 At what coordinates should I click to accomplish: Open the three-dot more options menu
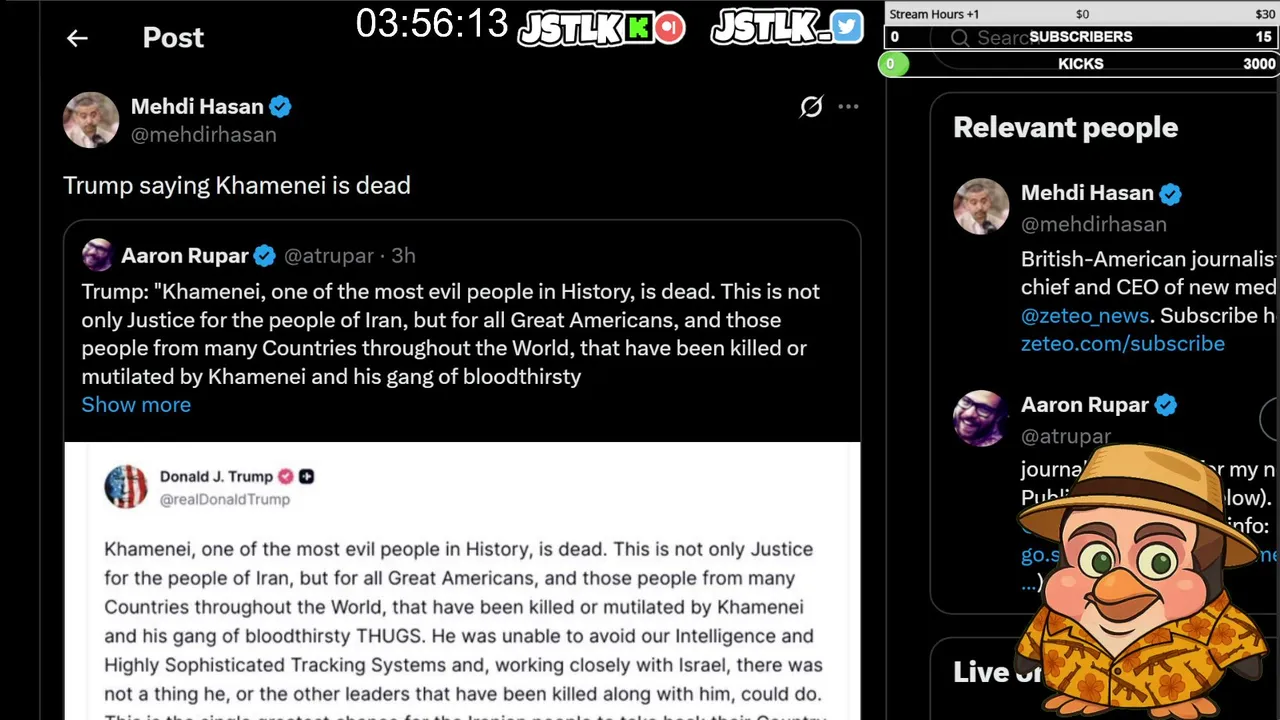(848, 106)
